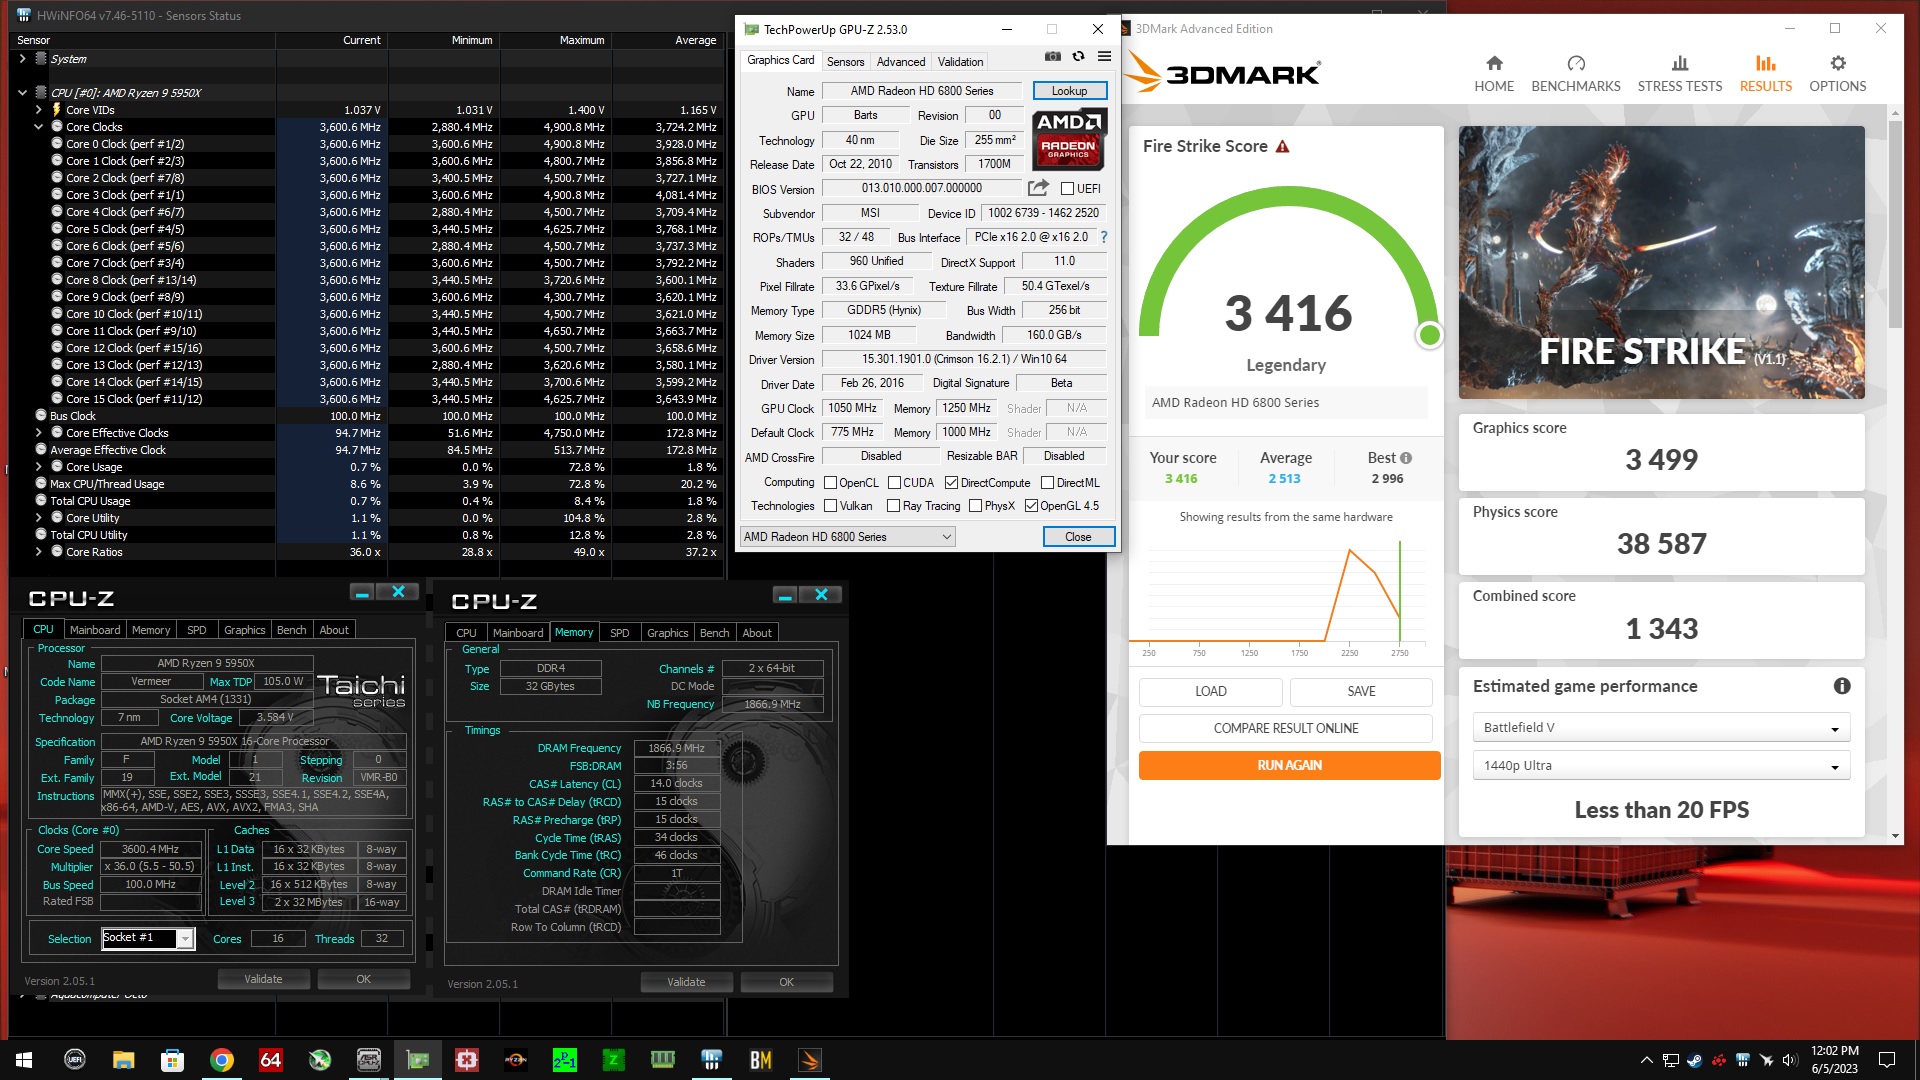The width and height of the screenshot is (1920, 1080).
Task: Click the scroll-down arrow in 3DMark results
Action: tap(1895, 836)
